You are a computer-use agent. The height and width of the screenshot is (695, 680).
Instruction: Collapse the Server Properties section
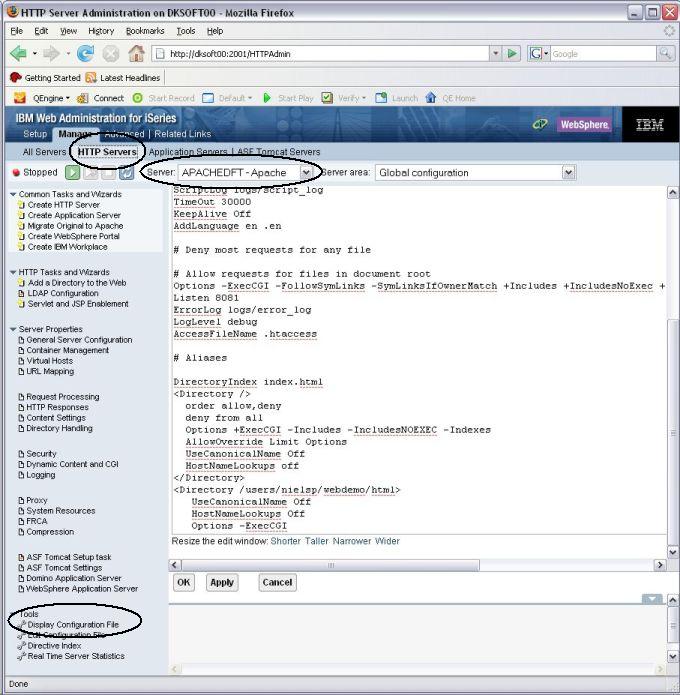point(13,329)
